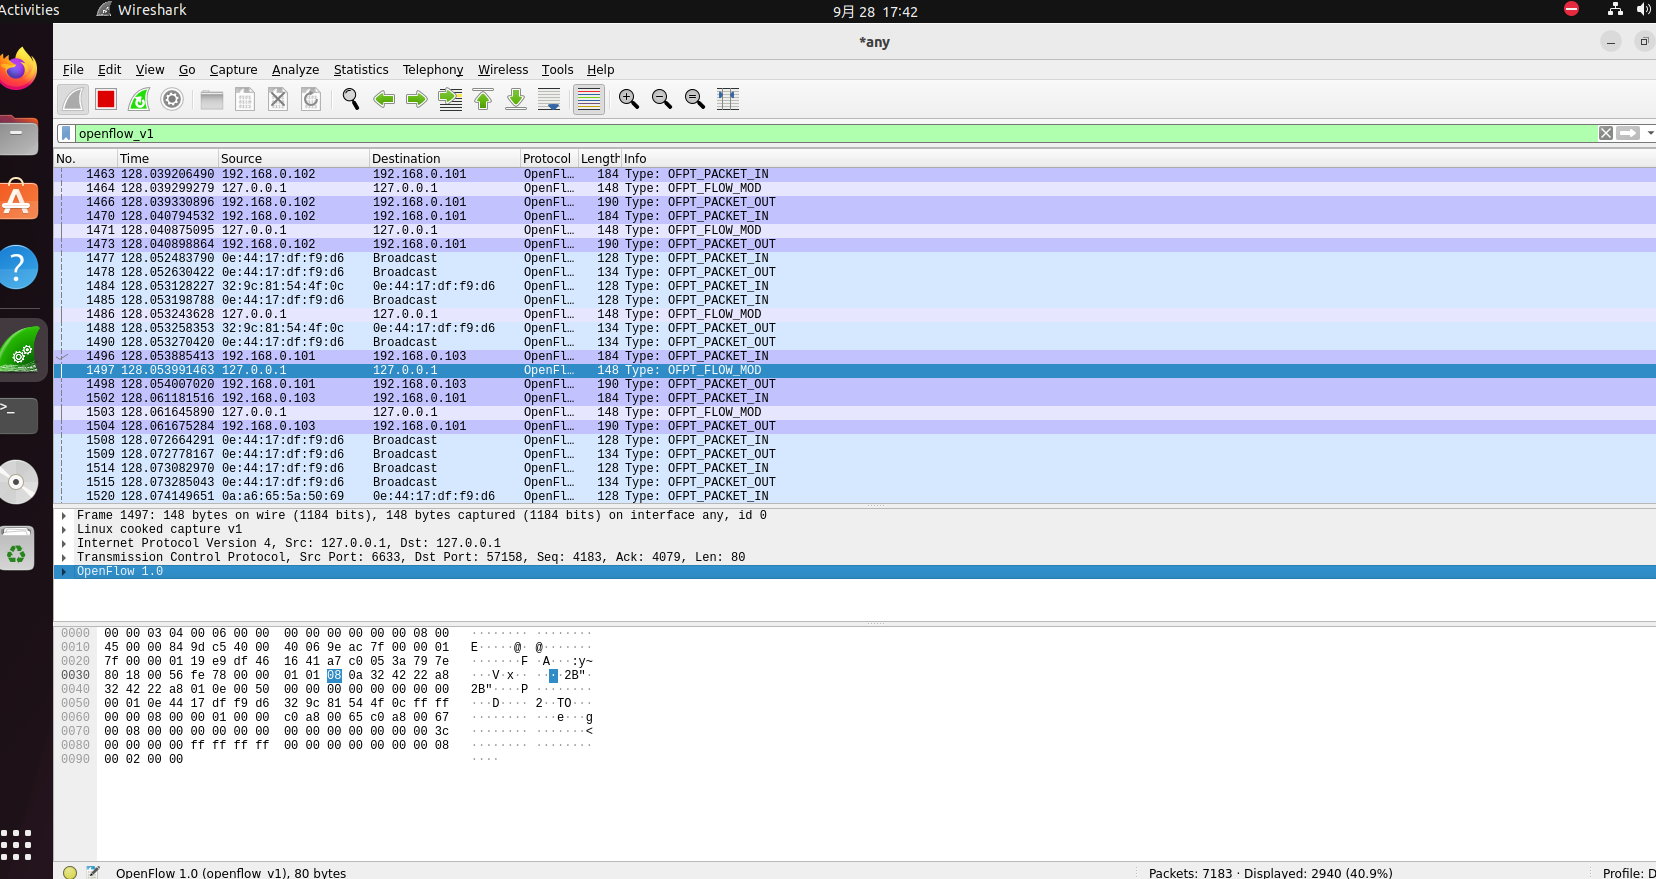The image size is (1656, 879).
Task: Expand Linux cooked capture v1 node
Action: (x=64, y=530)
